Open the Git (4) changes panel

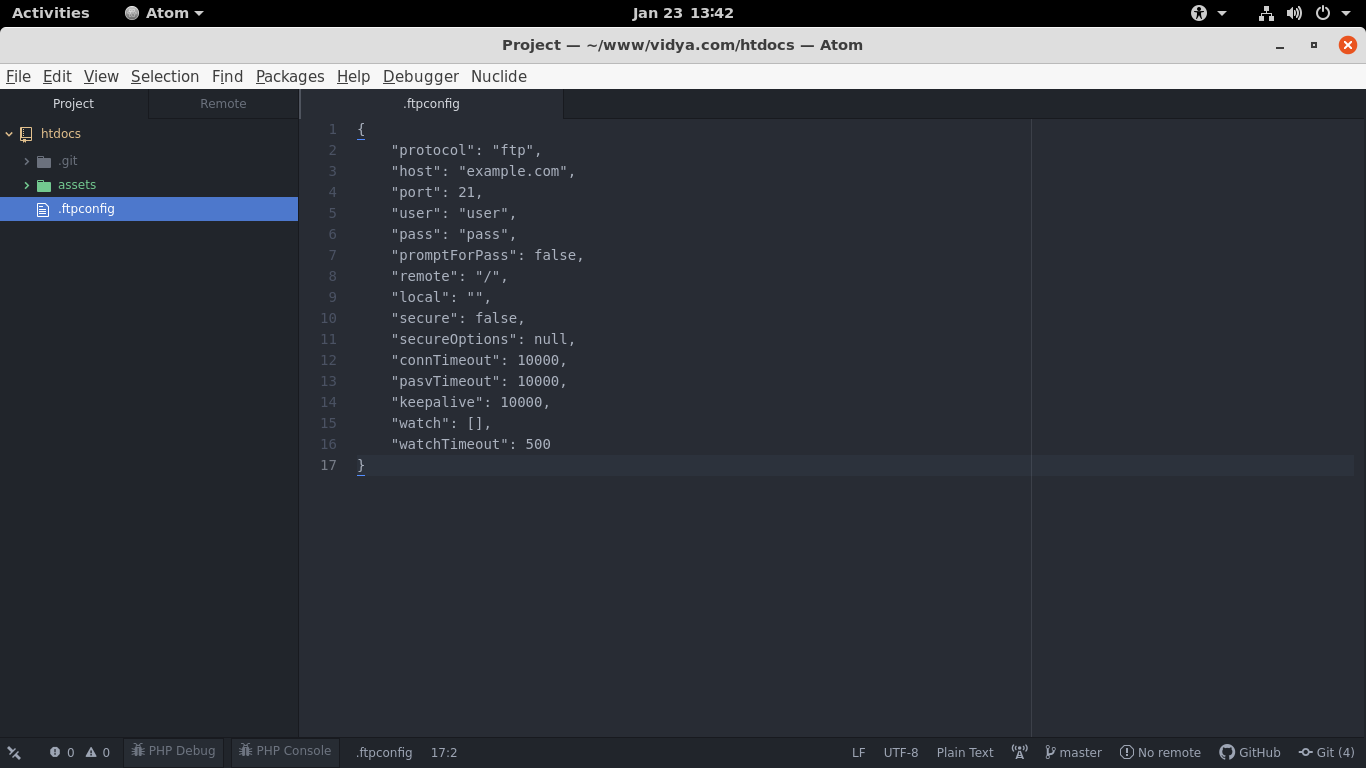[x=1327, y=753]
